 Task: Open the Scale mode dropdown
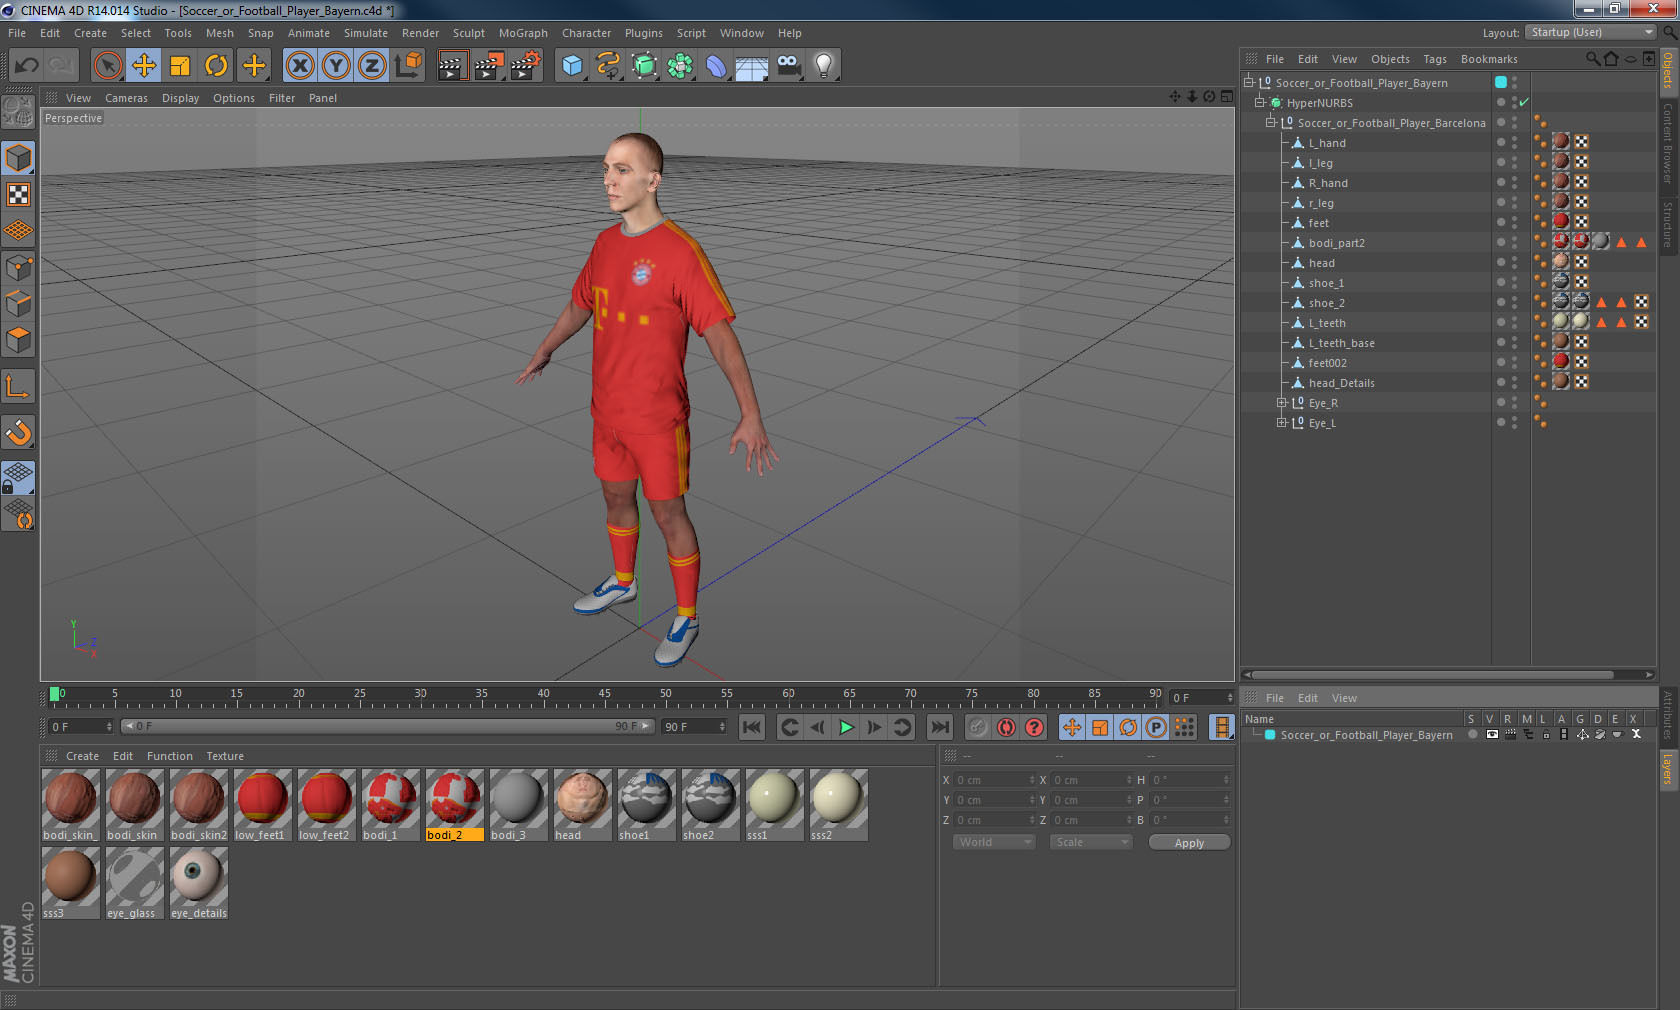(1090, 842)
